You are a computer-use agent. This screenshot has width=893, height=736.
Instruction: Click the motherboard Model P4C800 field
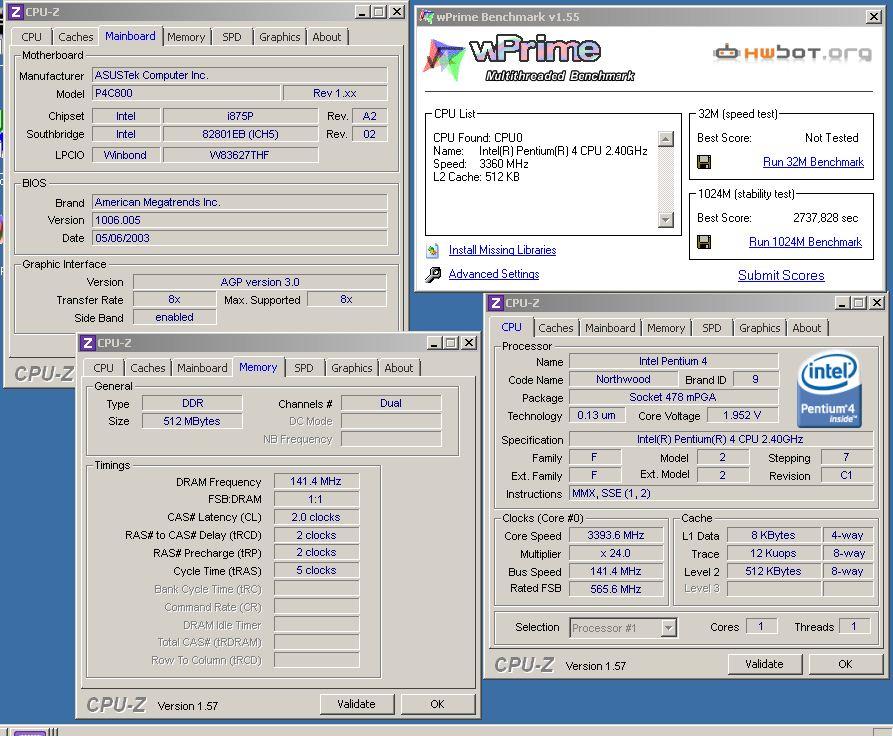point(186,93)
